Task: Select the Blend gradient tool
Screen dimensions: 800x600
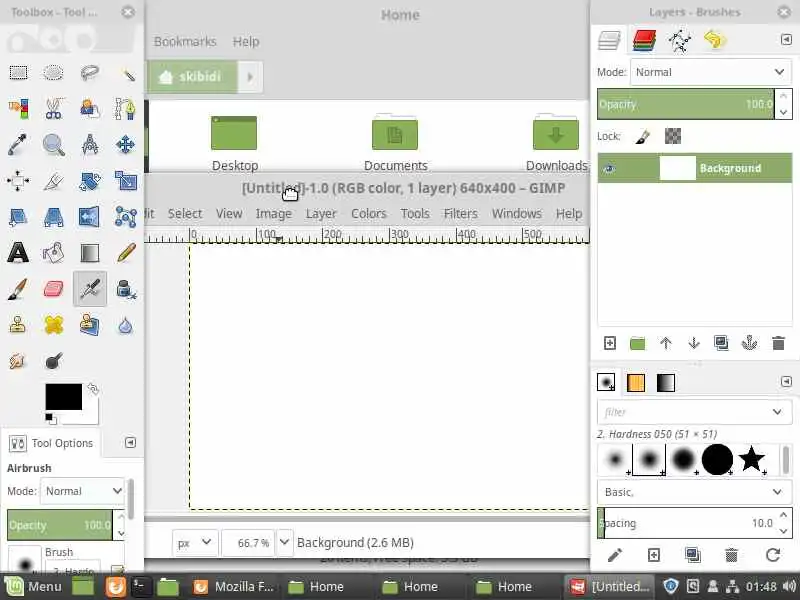Action: 90,253
